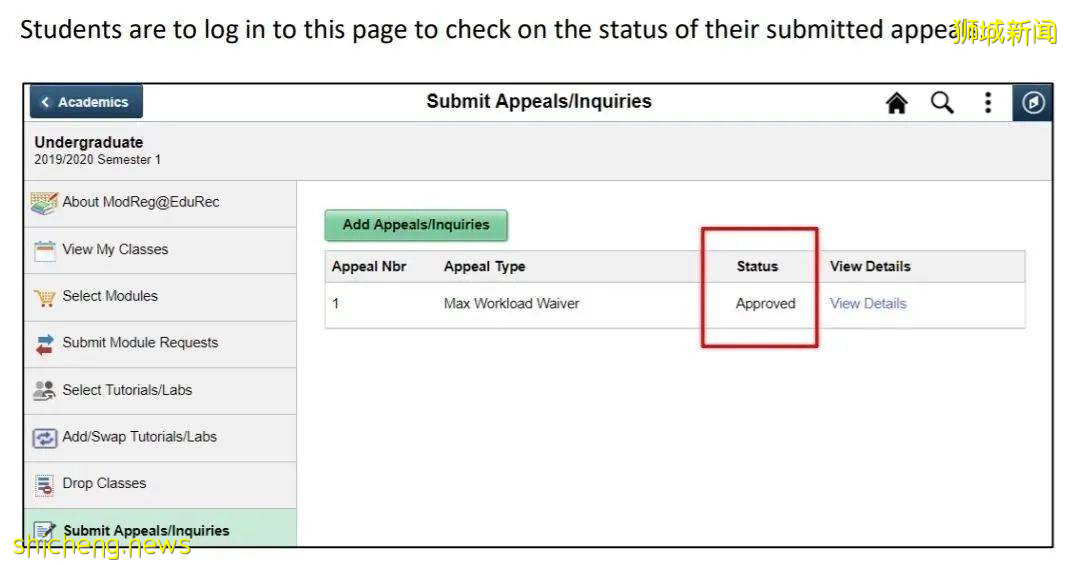This screenshot has height=565, width=1072.
Task: Go back using the Academics button
Action: [86, 102]
